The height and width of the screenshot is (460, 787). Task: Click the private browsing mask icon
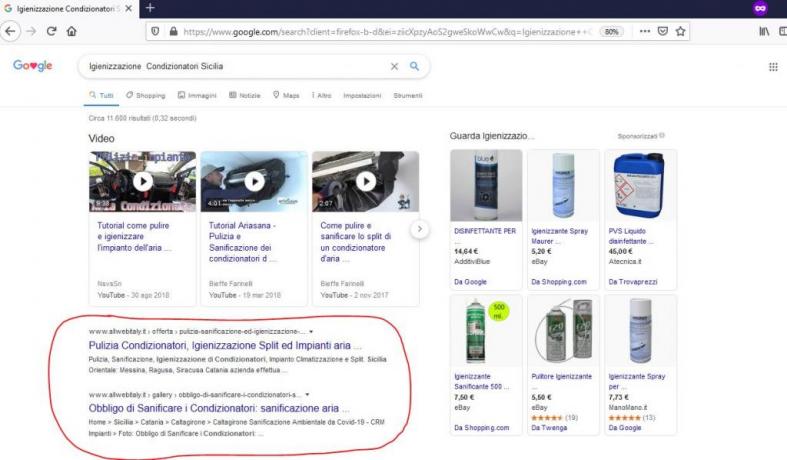760,9
